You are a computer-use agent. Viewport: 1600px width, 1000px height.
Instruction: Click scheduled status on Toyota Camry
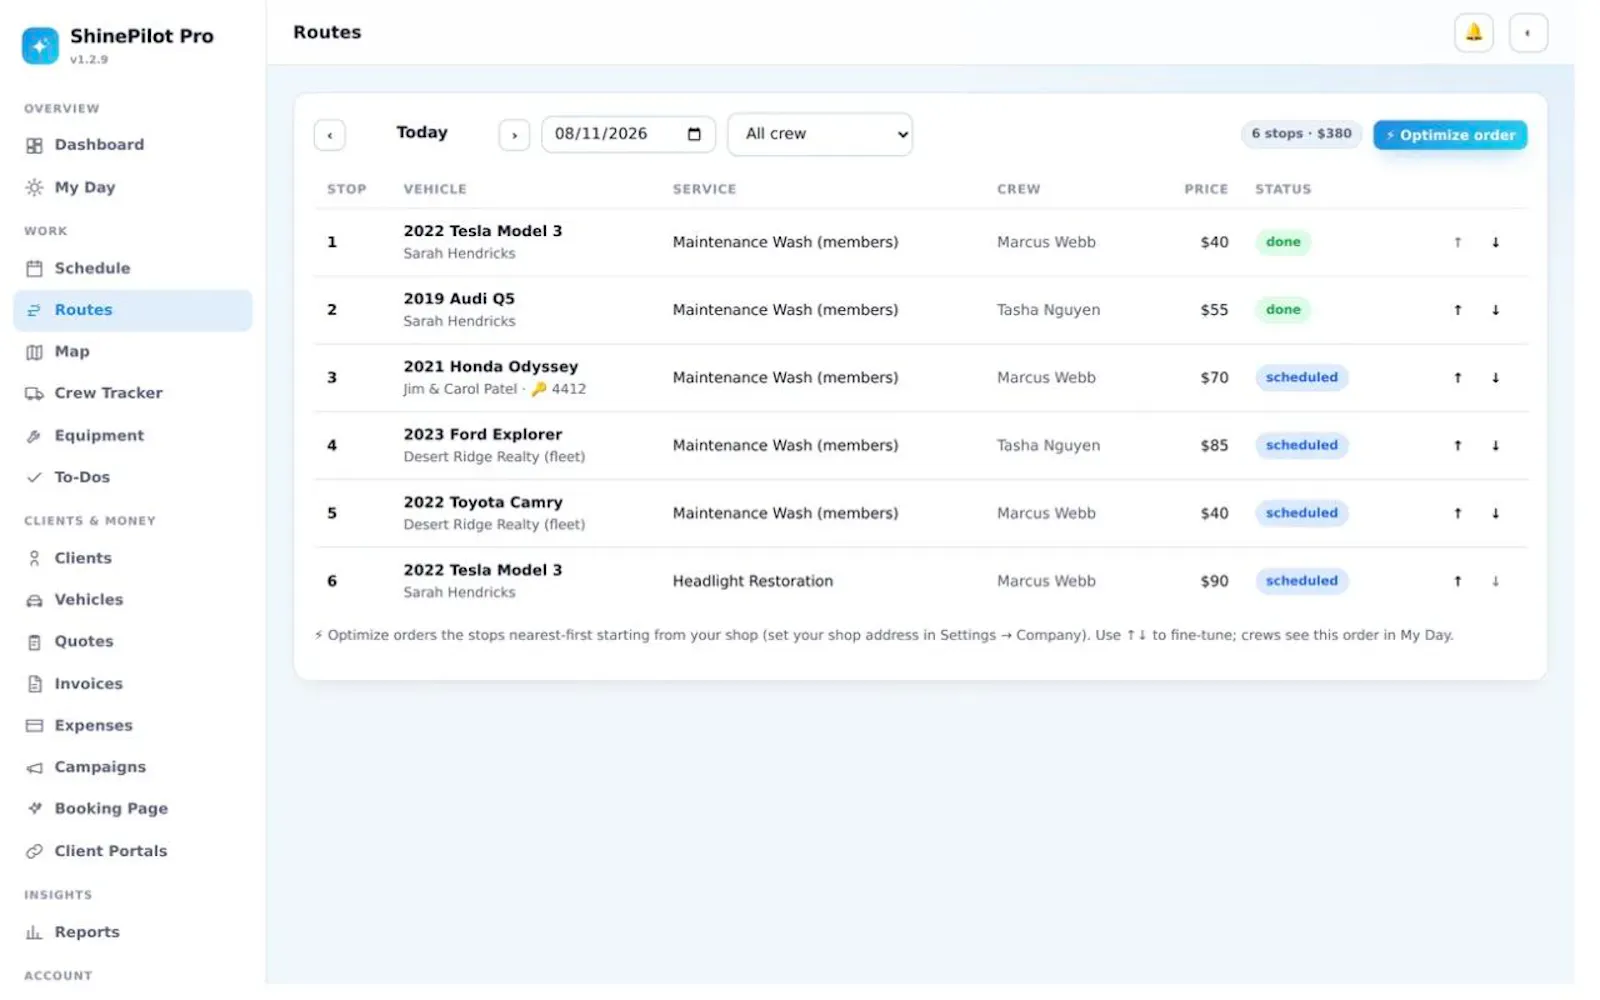[x=1301, y=514]
